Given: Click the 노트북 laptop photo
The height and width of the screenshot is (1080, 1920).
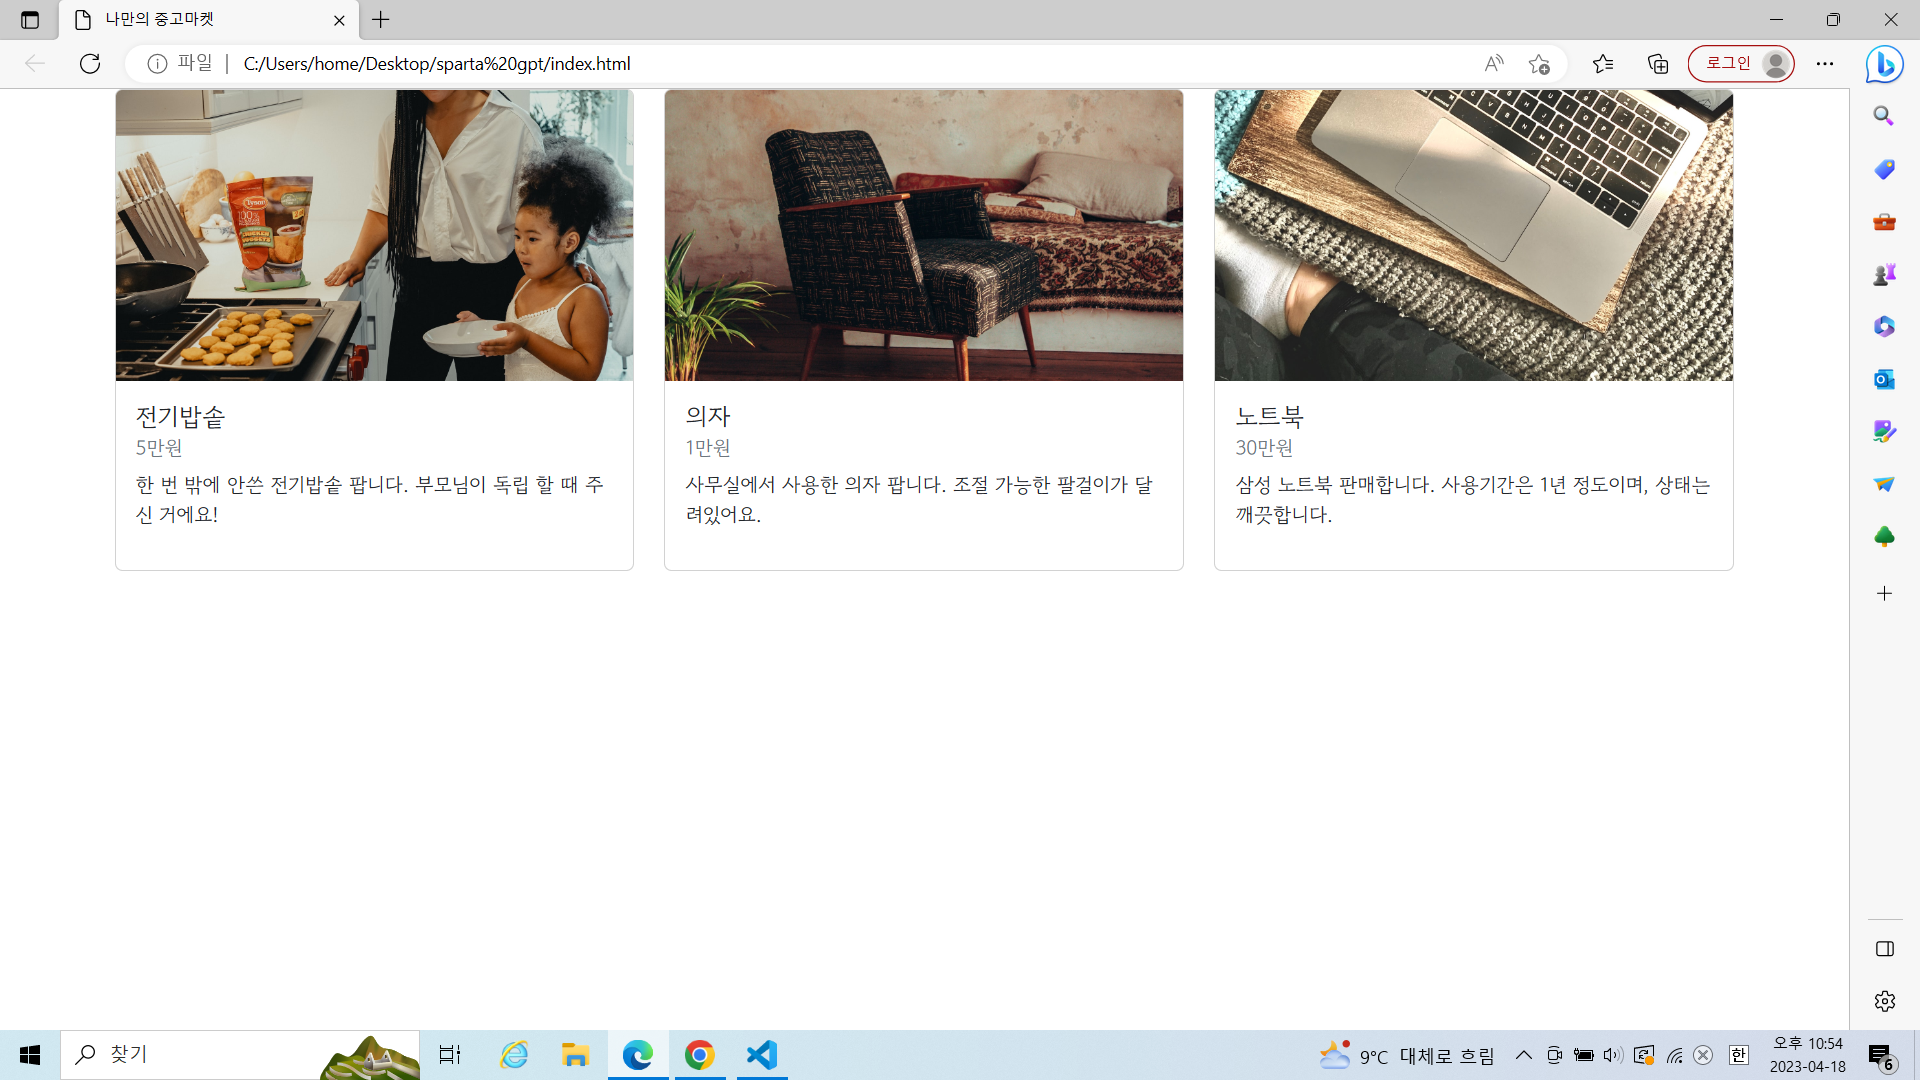Looking at the screenshot, I should coord(1474,235).
